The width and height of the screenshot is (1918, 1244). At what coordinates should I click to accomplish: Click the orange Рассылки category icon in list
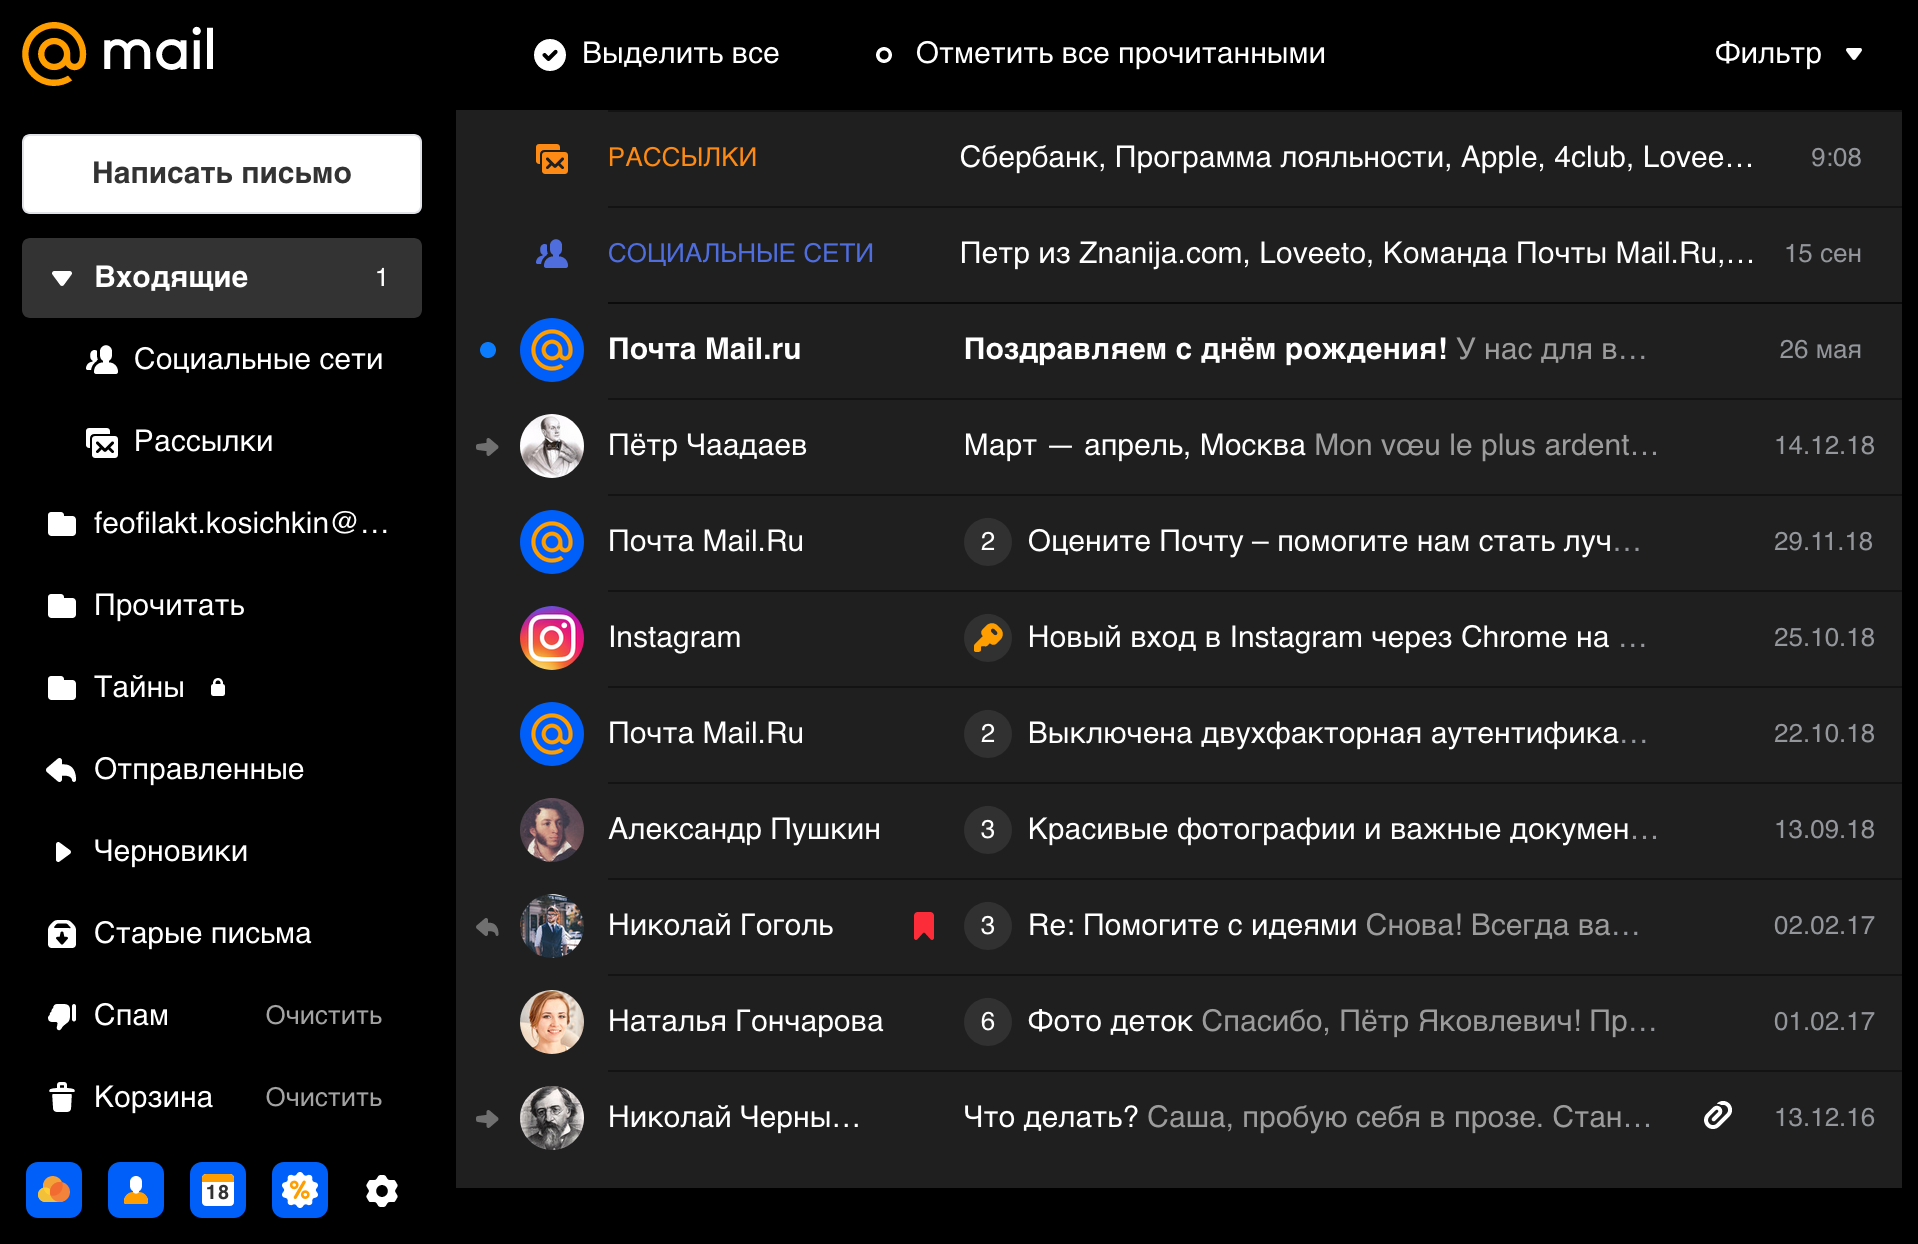pyautogui.click(x=552, y=158)
